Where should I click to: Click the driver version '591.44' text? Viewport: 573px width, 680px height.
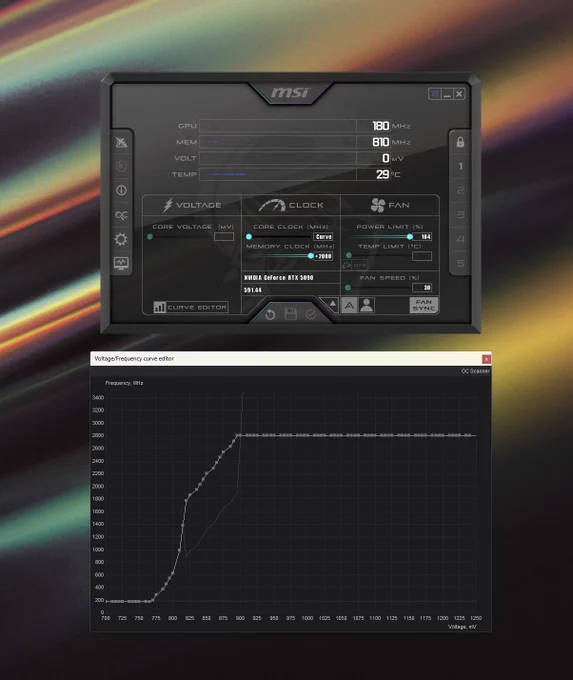coord(252,290)
